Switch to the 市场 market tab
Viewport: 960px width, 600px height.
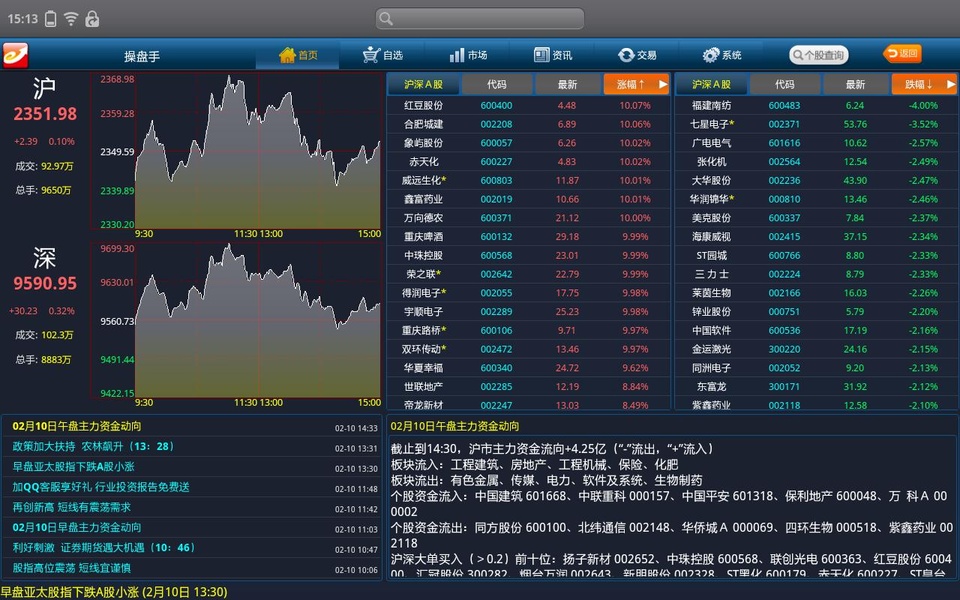(x=468, y=55)
